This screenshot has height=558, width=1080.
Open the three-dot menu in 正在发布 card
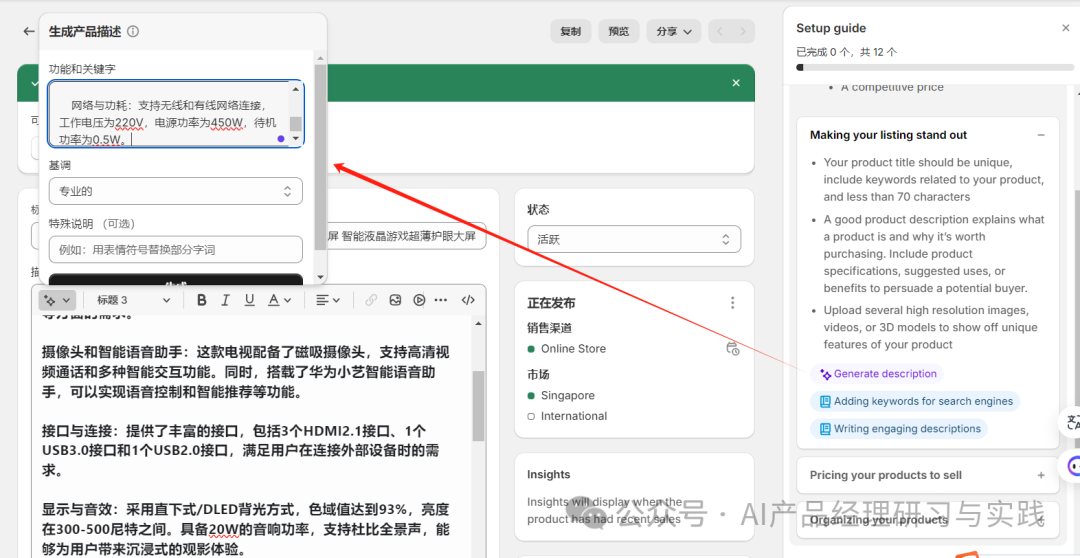[x=732, y=303]
